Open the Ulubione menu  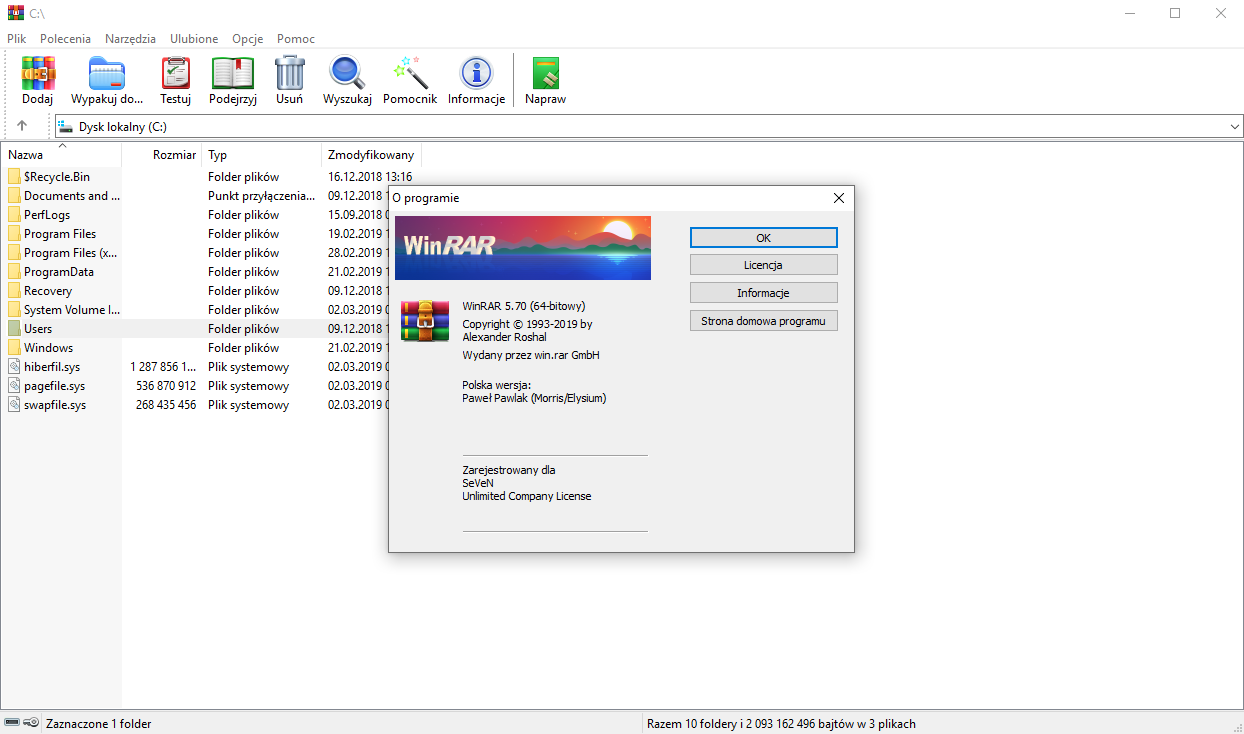click(x=194, y=39)
